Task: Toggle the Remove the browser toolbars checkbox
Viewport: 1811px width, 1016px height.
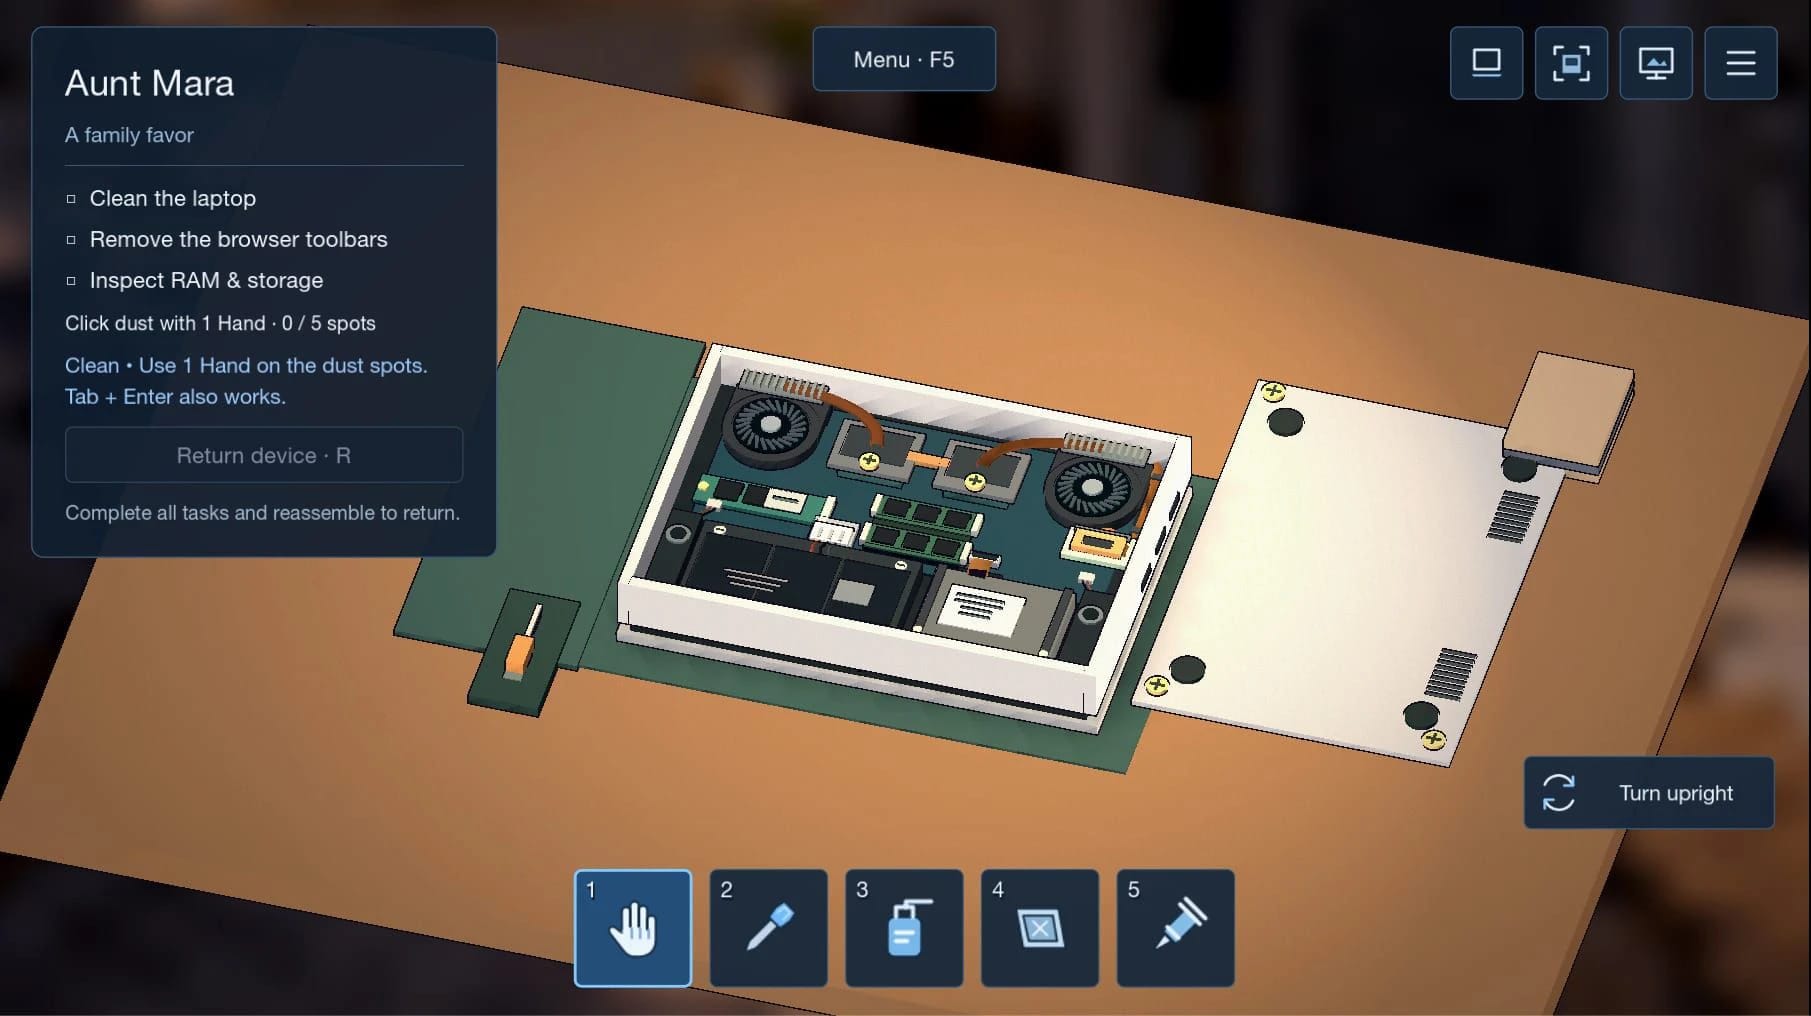Action: click(71, 240)
